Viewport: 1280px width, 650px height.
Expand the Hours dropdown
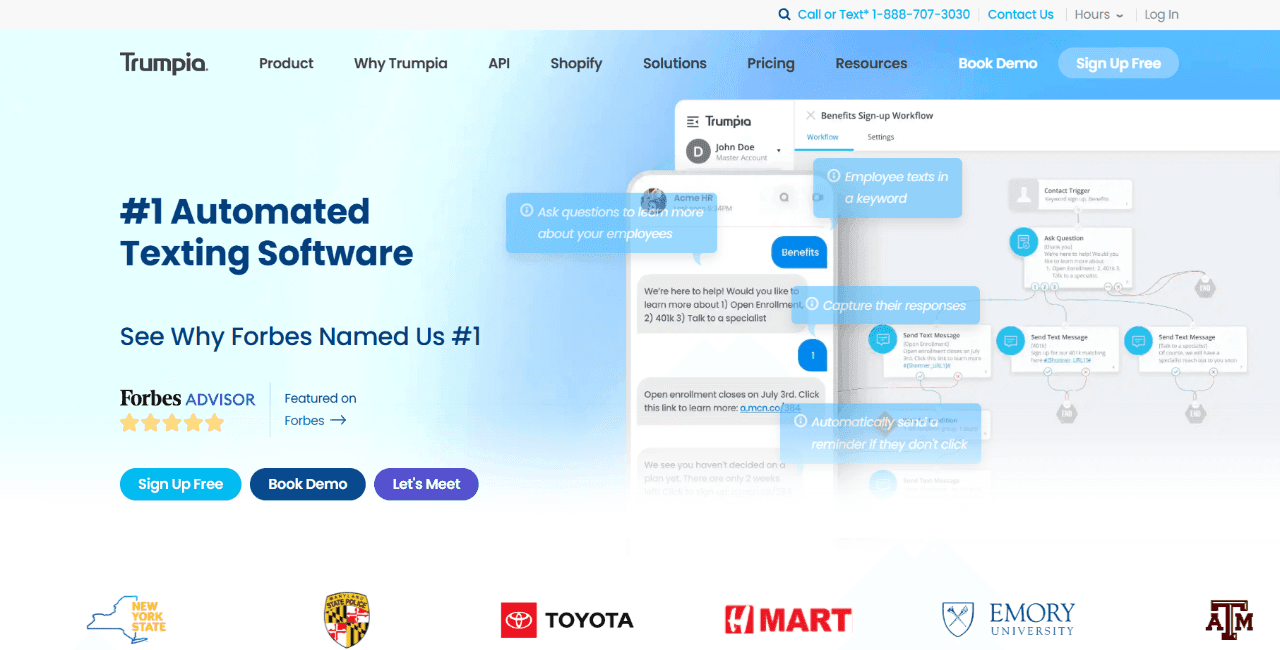pyautogui.click(x=1099, y=15)
